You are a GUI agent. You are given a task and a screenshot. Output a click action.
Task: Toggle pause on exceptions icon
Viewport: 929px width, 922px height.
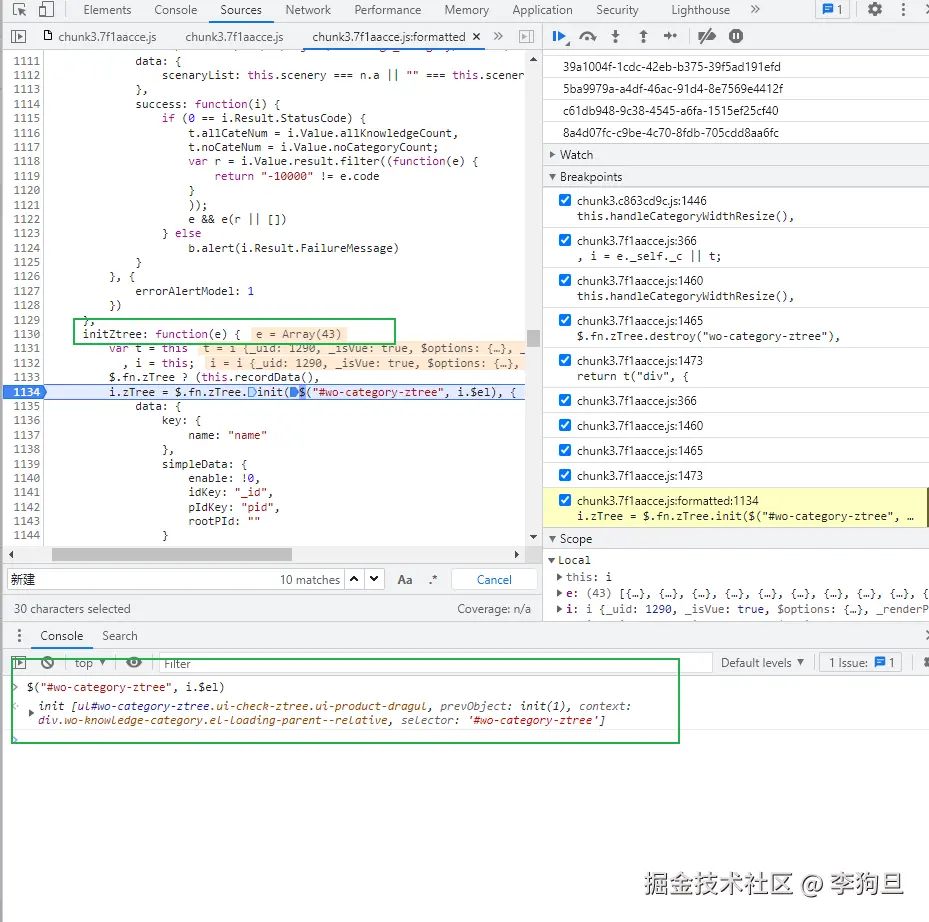(736, 37)
